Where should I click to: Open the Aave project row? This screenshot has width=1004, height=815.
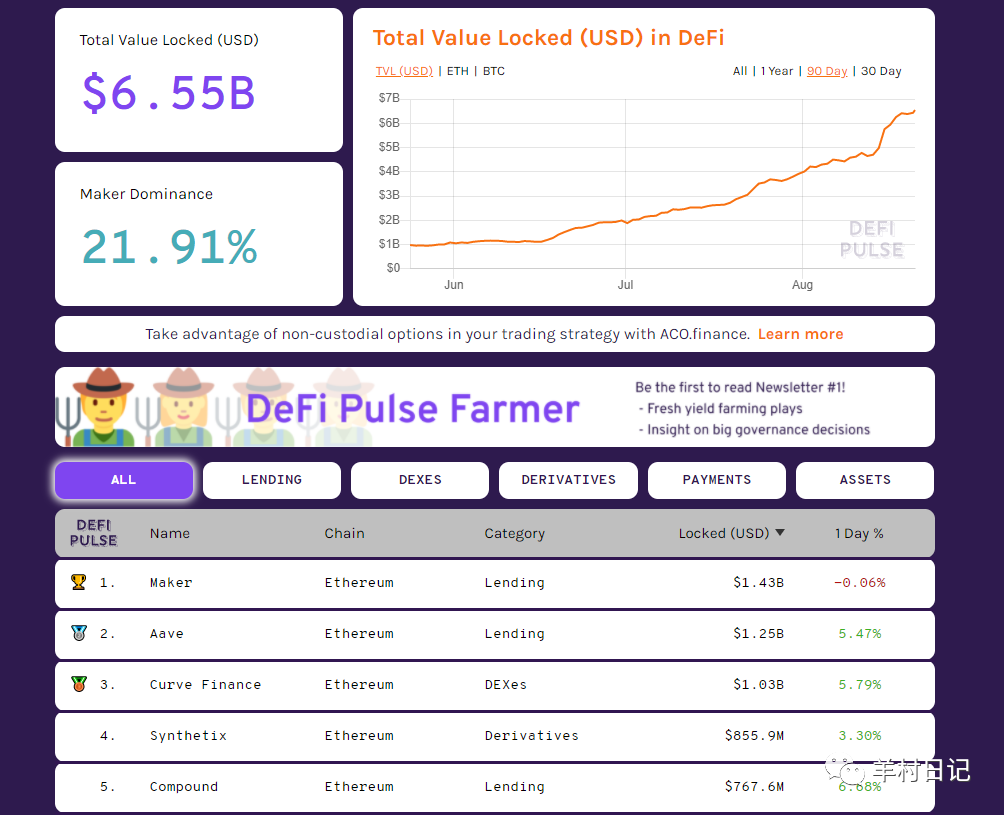[x=494, y=634]
